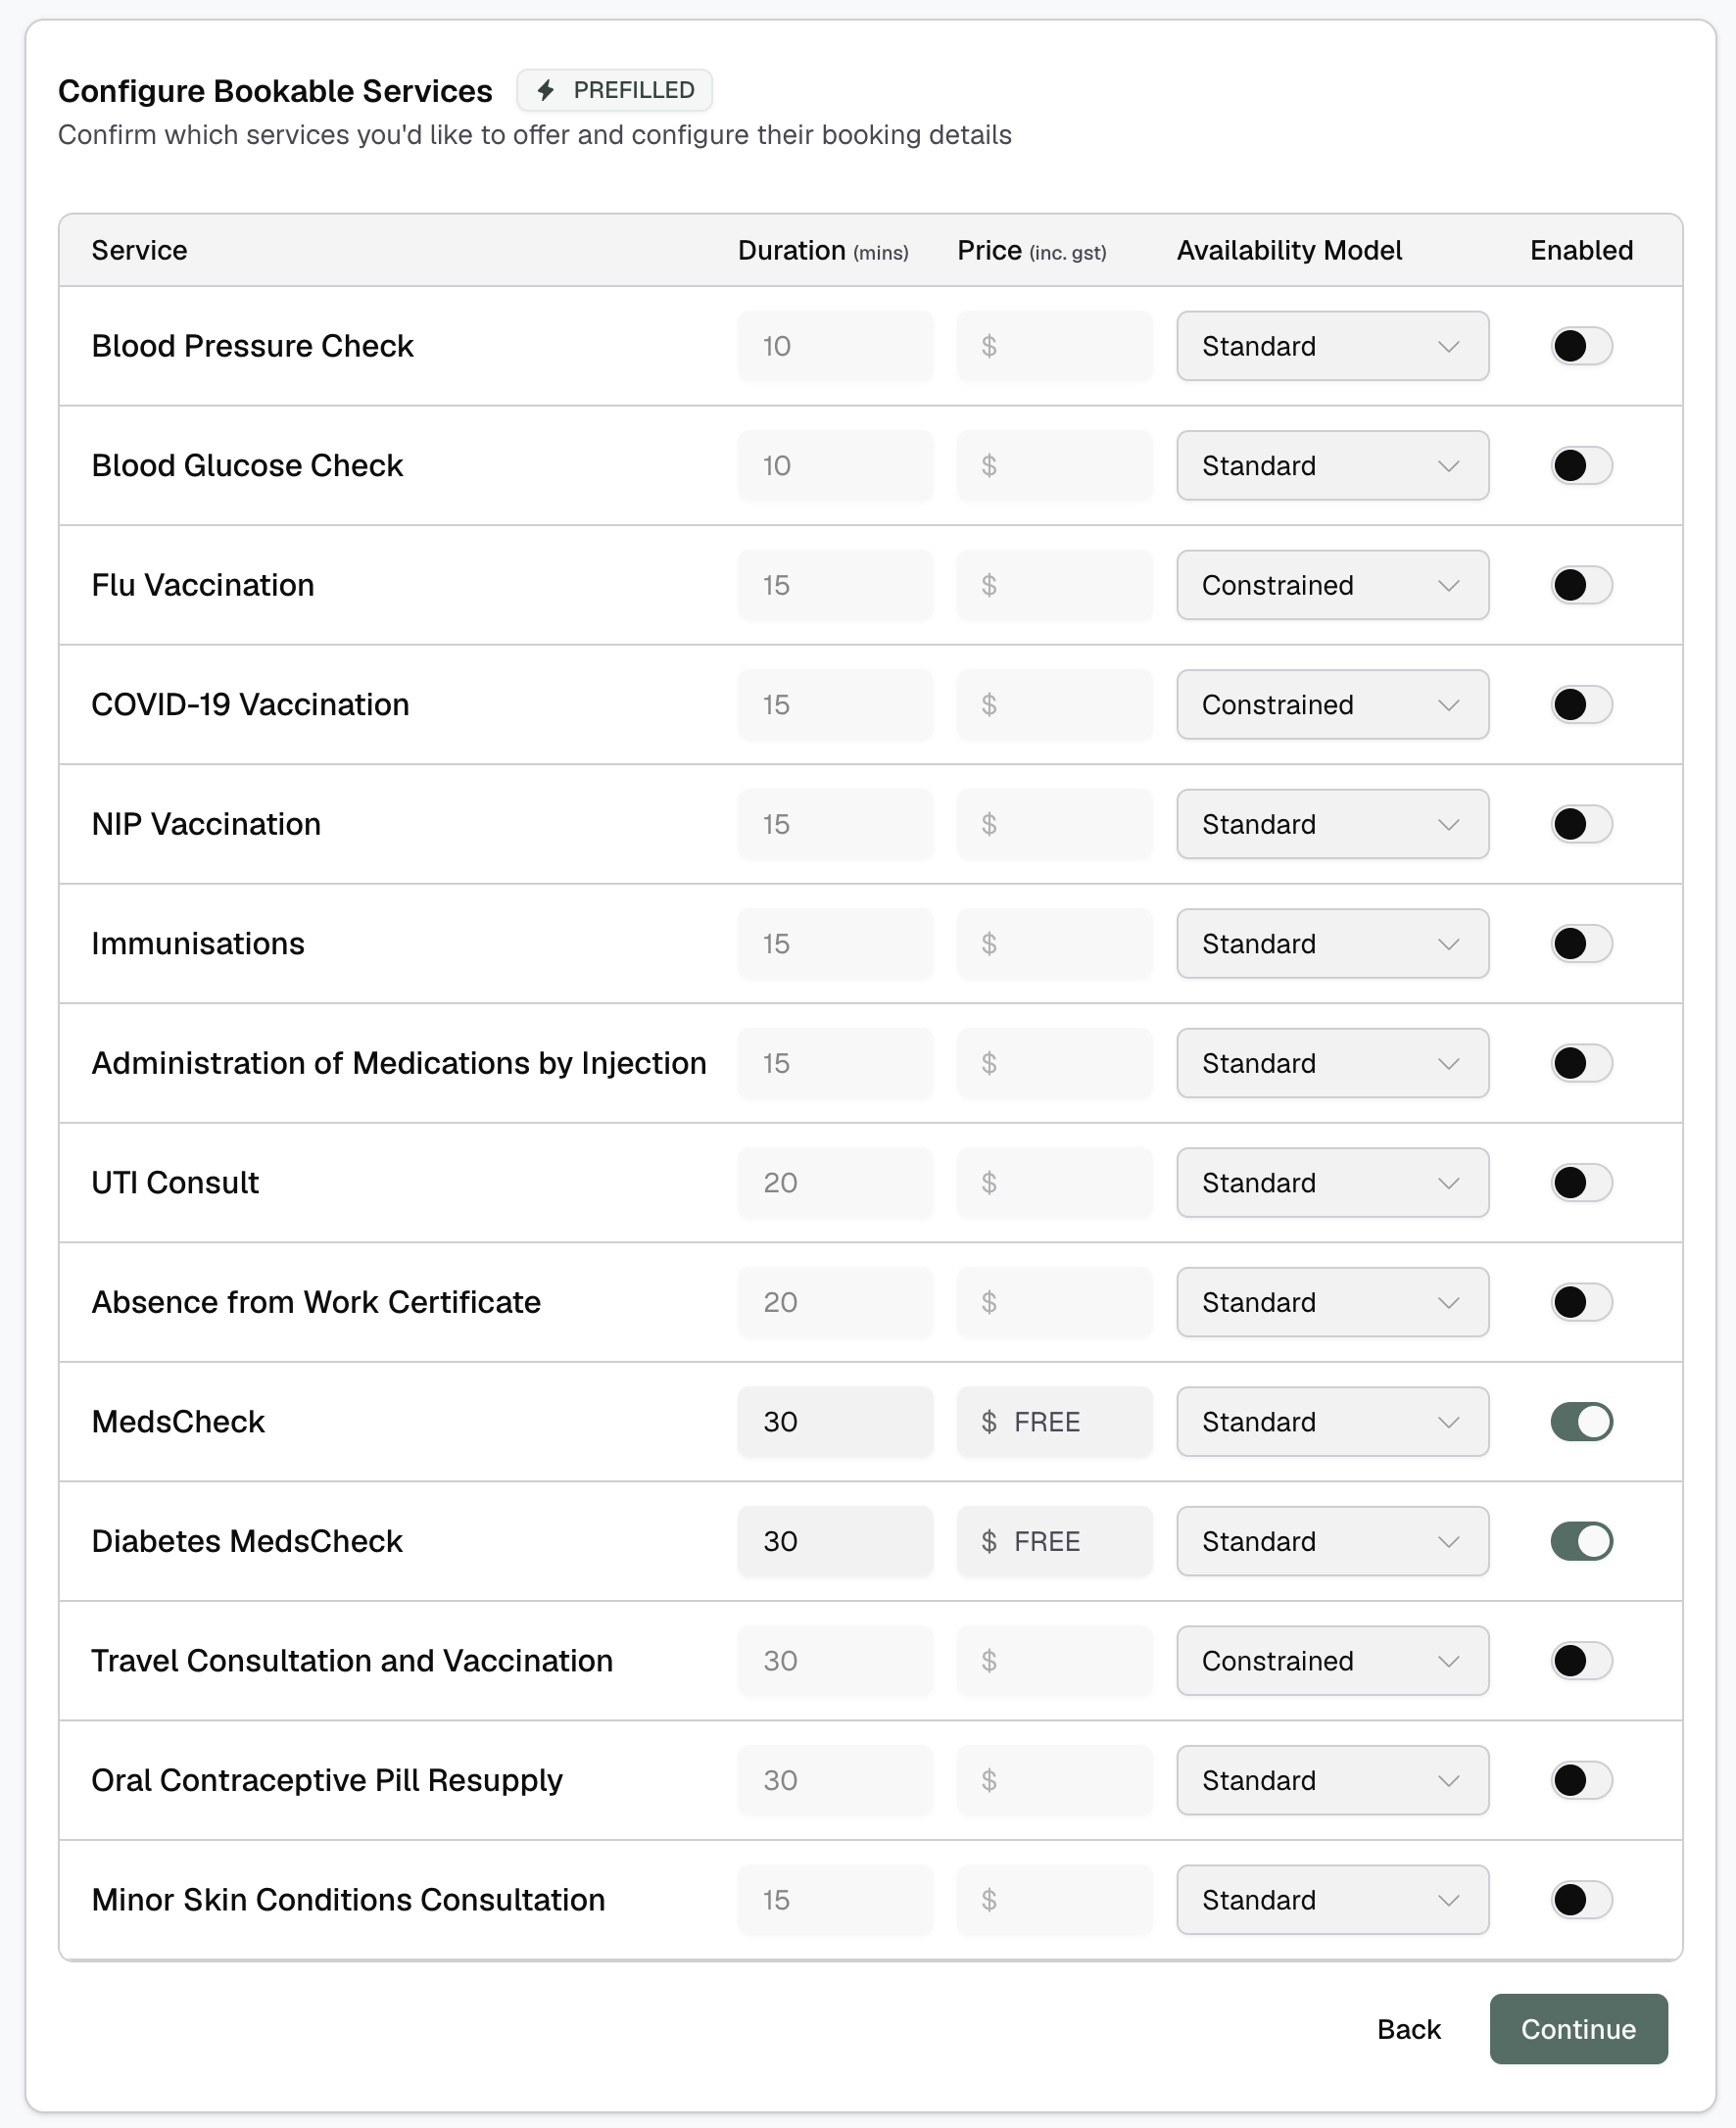1736x2128 pixels.
Task: Disable the MedsCheck service
Action: pos(1581,1421)
